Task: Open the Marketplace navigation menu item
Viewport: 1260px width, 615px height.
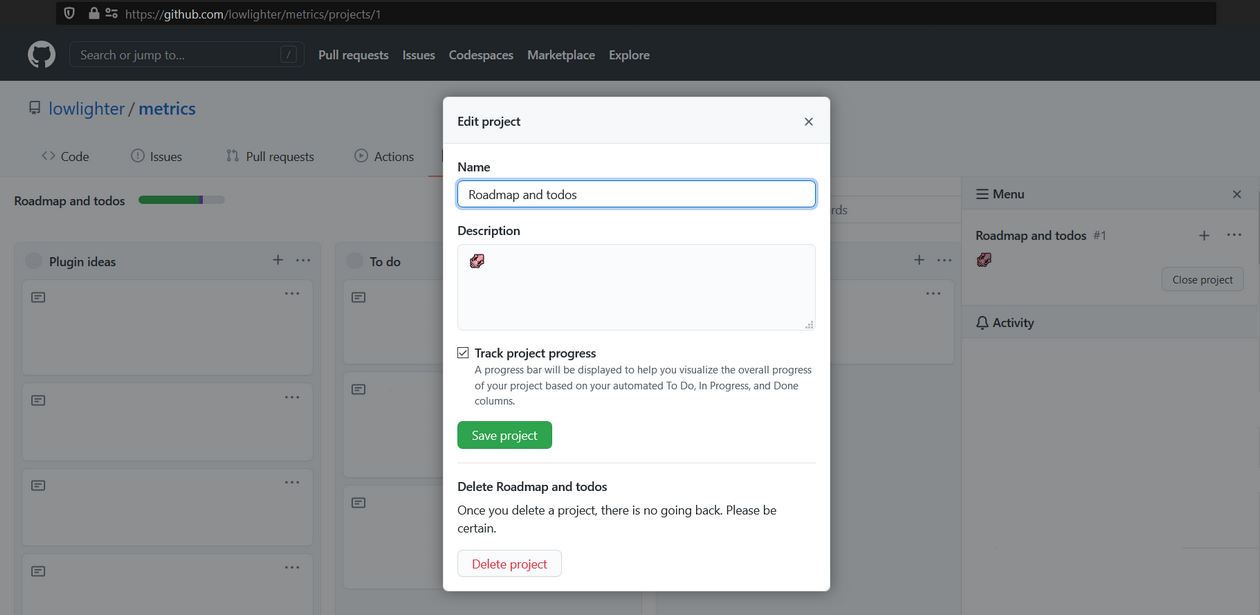Action: coord(561,55)
